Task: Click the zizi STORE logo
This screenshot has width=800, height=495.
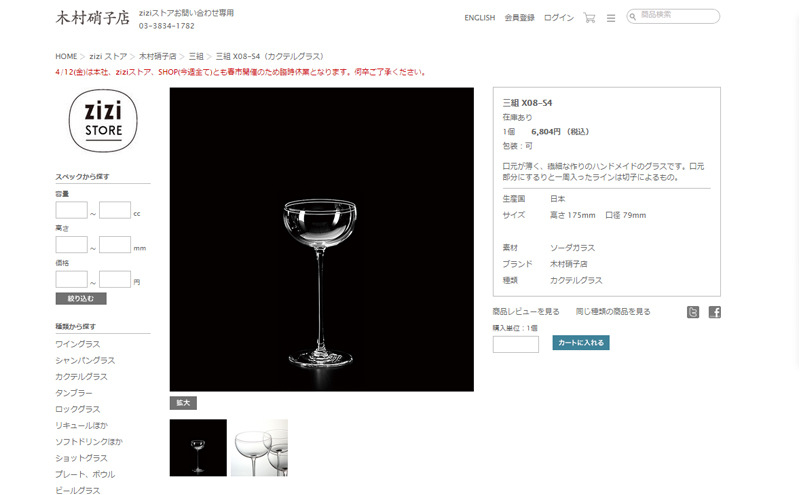Action: (103, 121)
